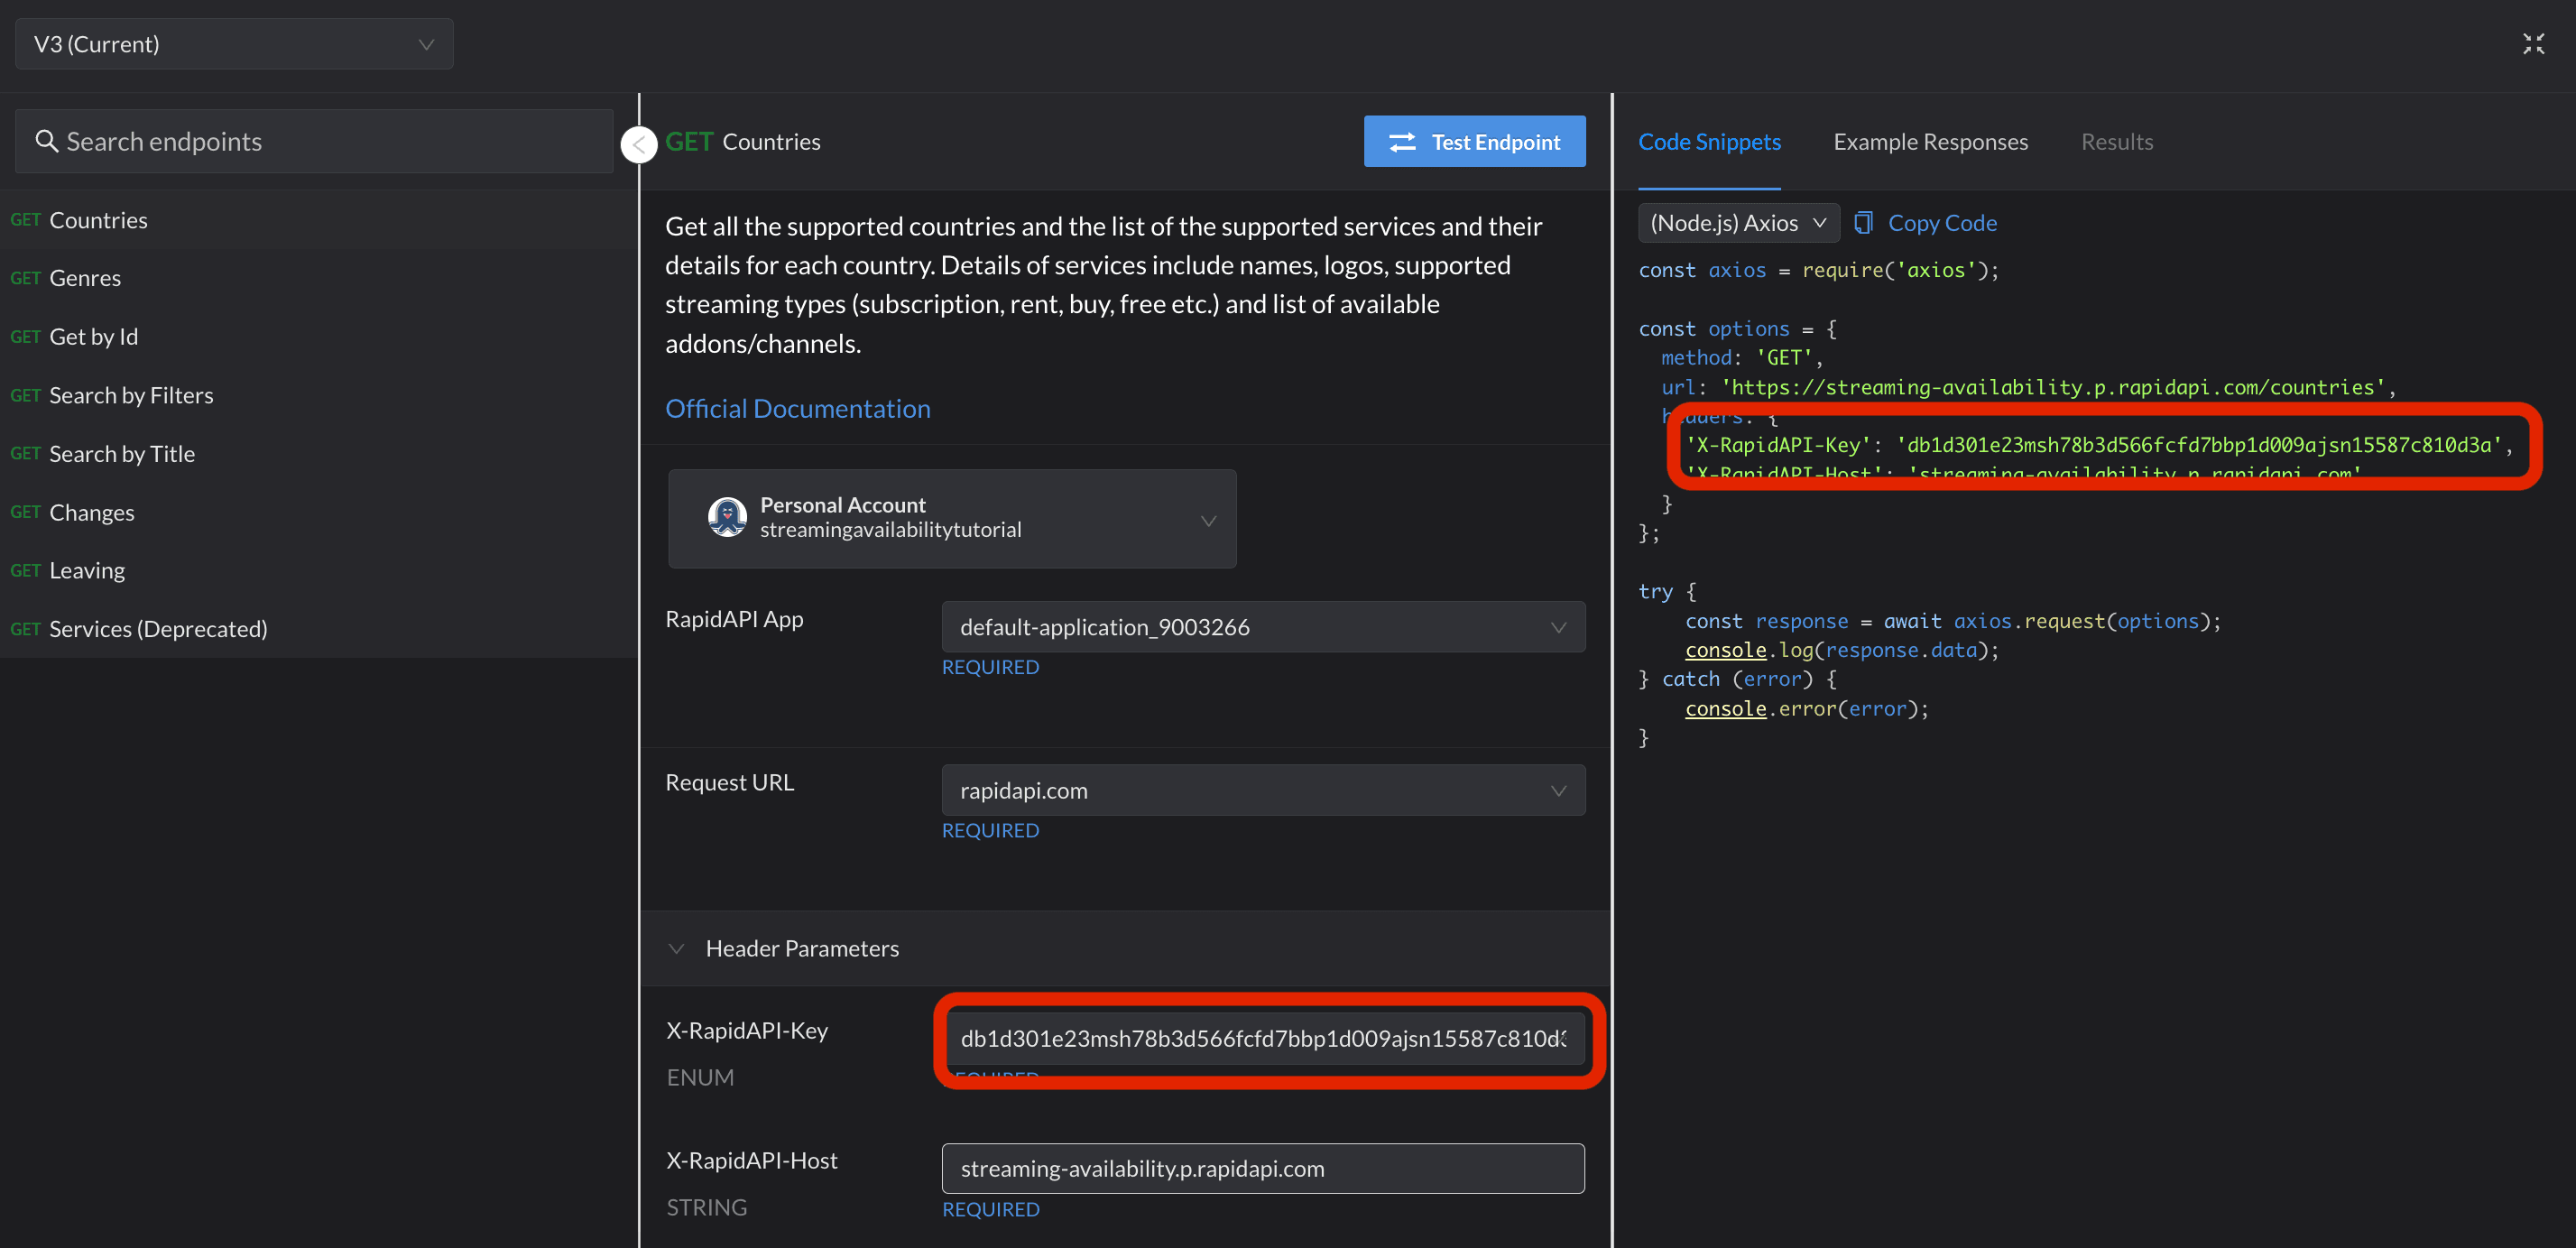Click the GET Genres sidebar item icon
This screenshot has height=1248, width=2576.
coord(24,276)
